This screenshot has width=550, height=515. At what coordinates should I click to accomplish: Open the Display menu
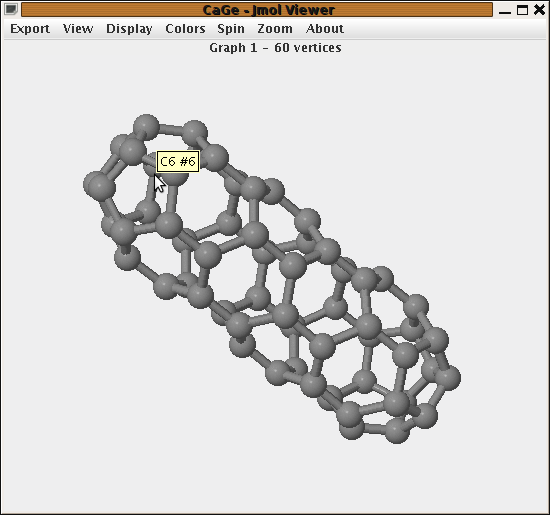pyautogui.click(x=129, y=29)
